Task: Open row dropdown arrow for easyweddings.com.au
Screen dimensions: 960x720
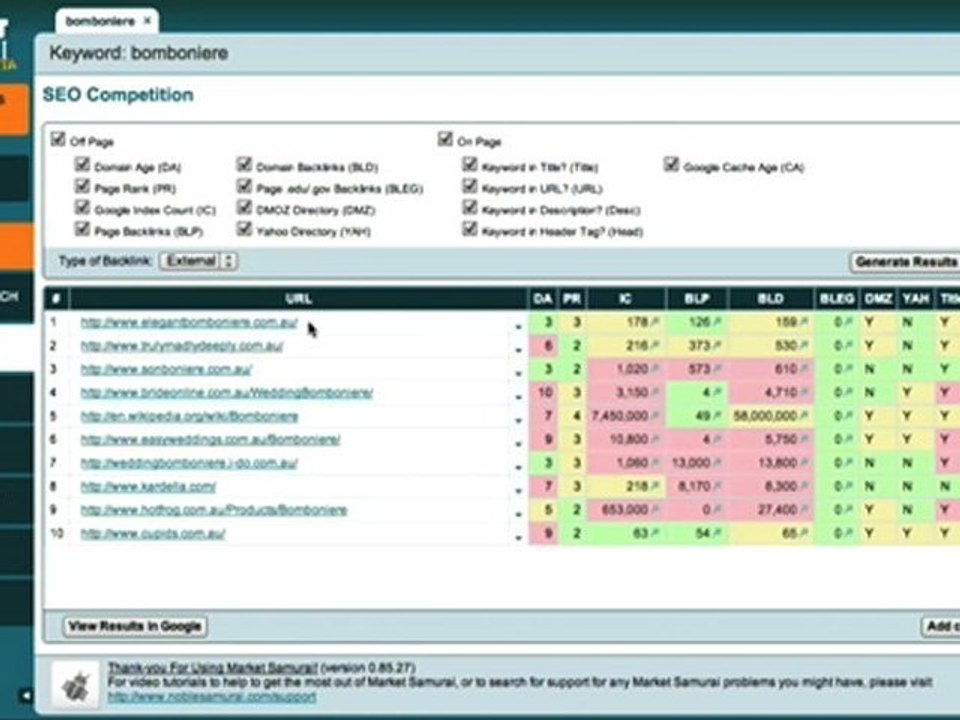Action: [518, 444]
